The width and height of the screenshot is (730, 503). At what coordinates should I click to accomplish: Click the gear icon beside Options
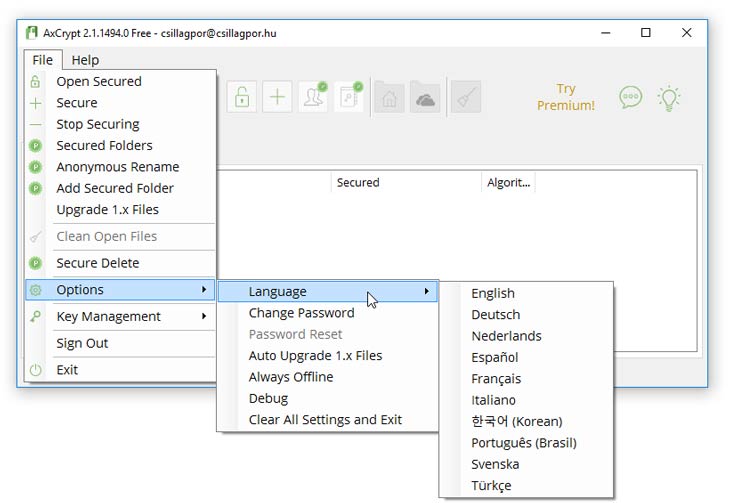click(x=35, y=290)
